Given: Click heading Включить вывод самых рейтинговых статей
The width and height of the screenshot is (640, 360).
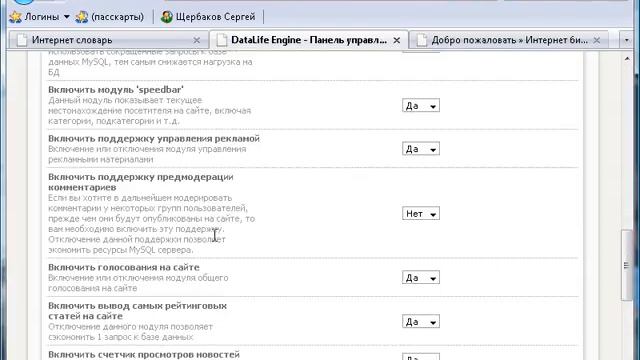Looking at the screenshot, I should click(x=138, y=311).
